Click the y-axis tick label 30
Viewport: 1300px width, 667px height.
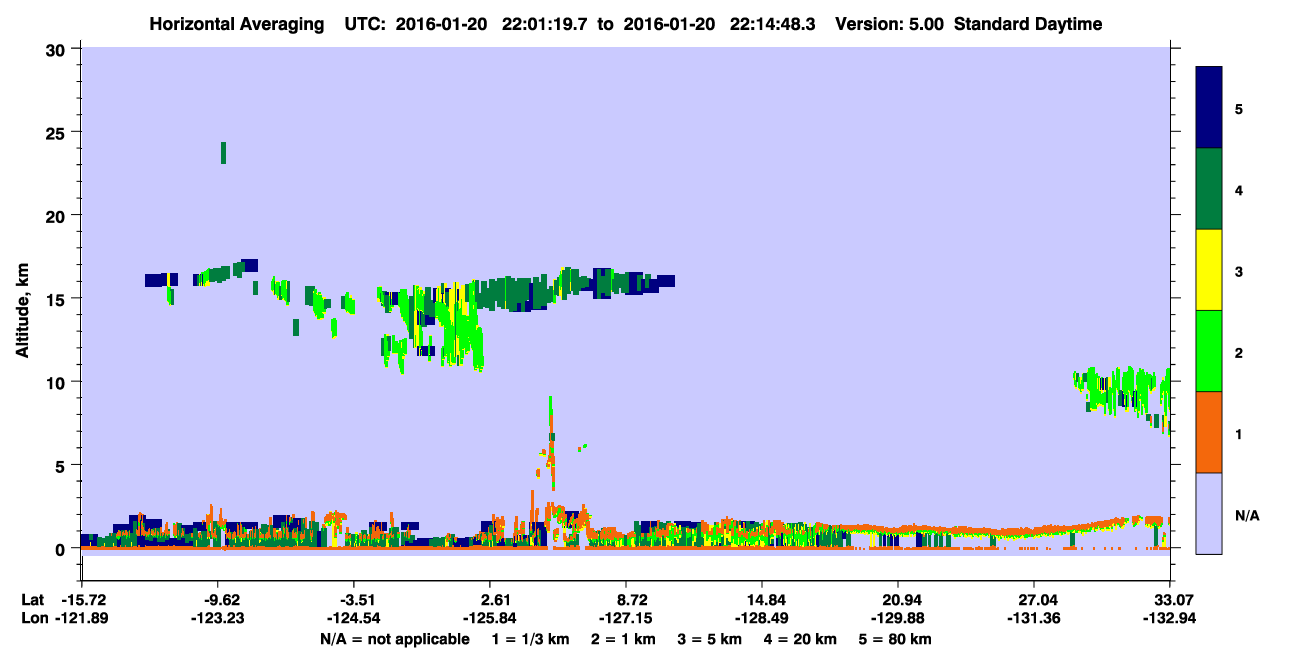point(57,49)
